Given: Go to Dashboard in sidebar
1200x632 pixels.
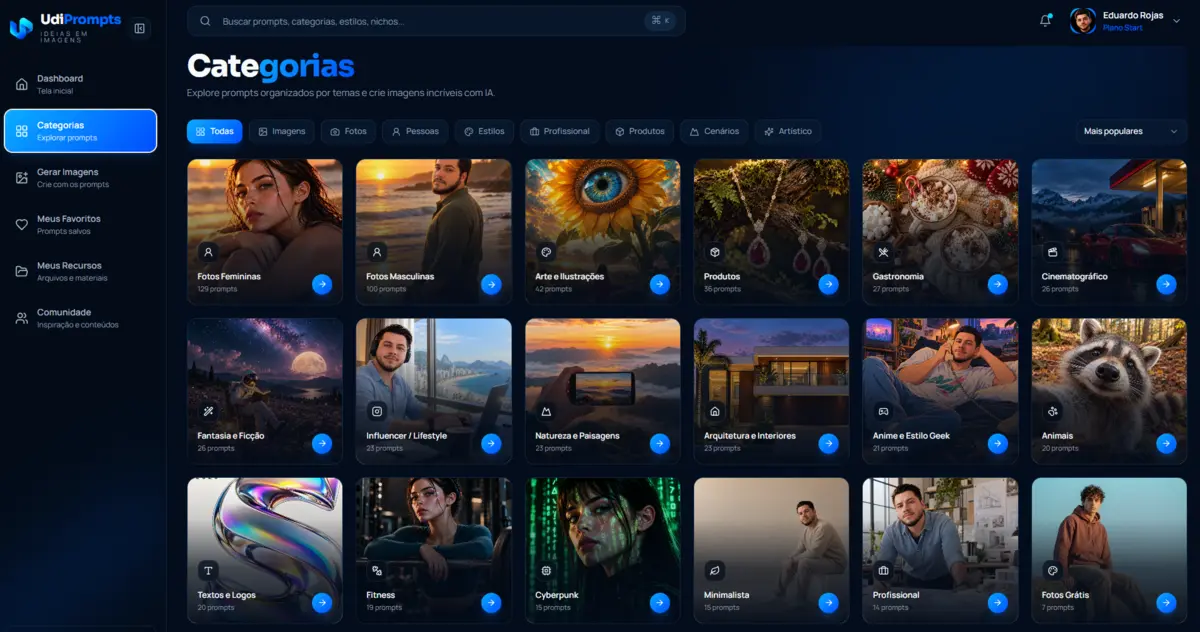Looking at the screenshot, I should tap(81, 84).
